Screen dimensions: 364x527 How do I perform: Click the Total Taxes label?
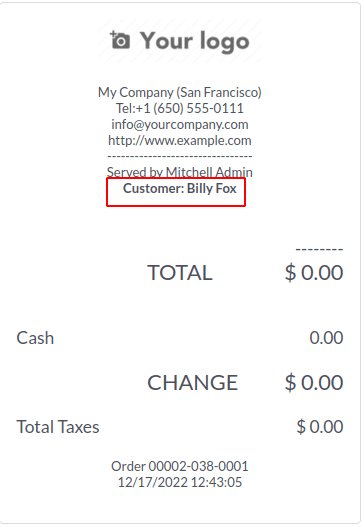58,427
